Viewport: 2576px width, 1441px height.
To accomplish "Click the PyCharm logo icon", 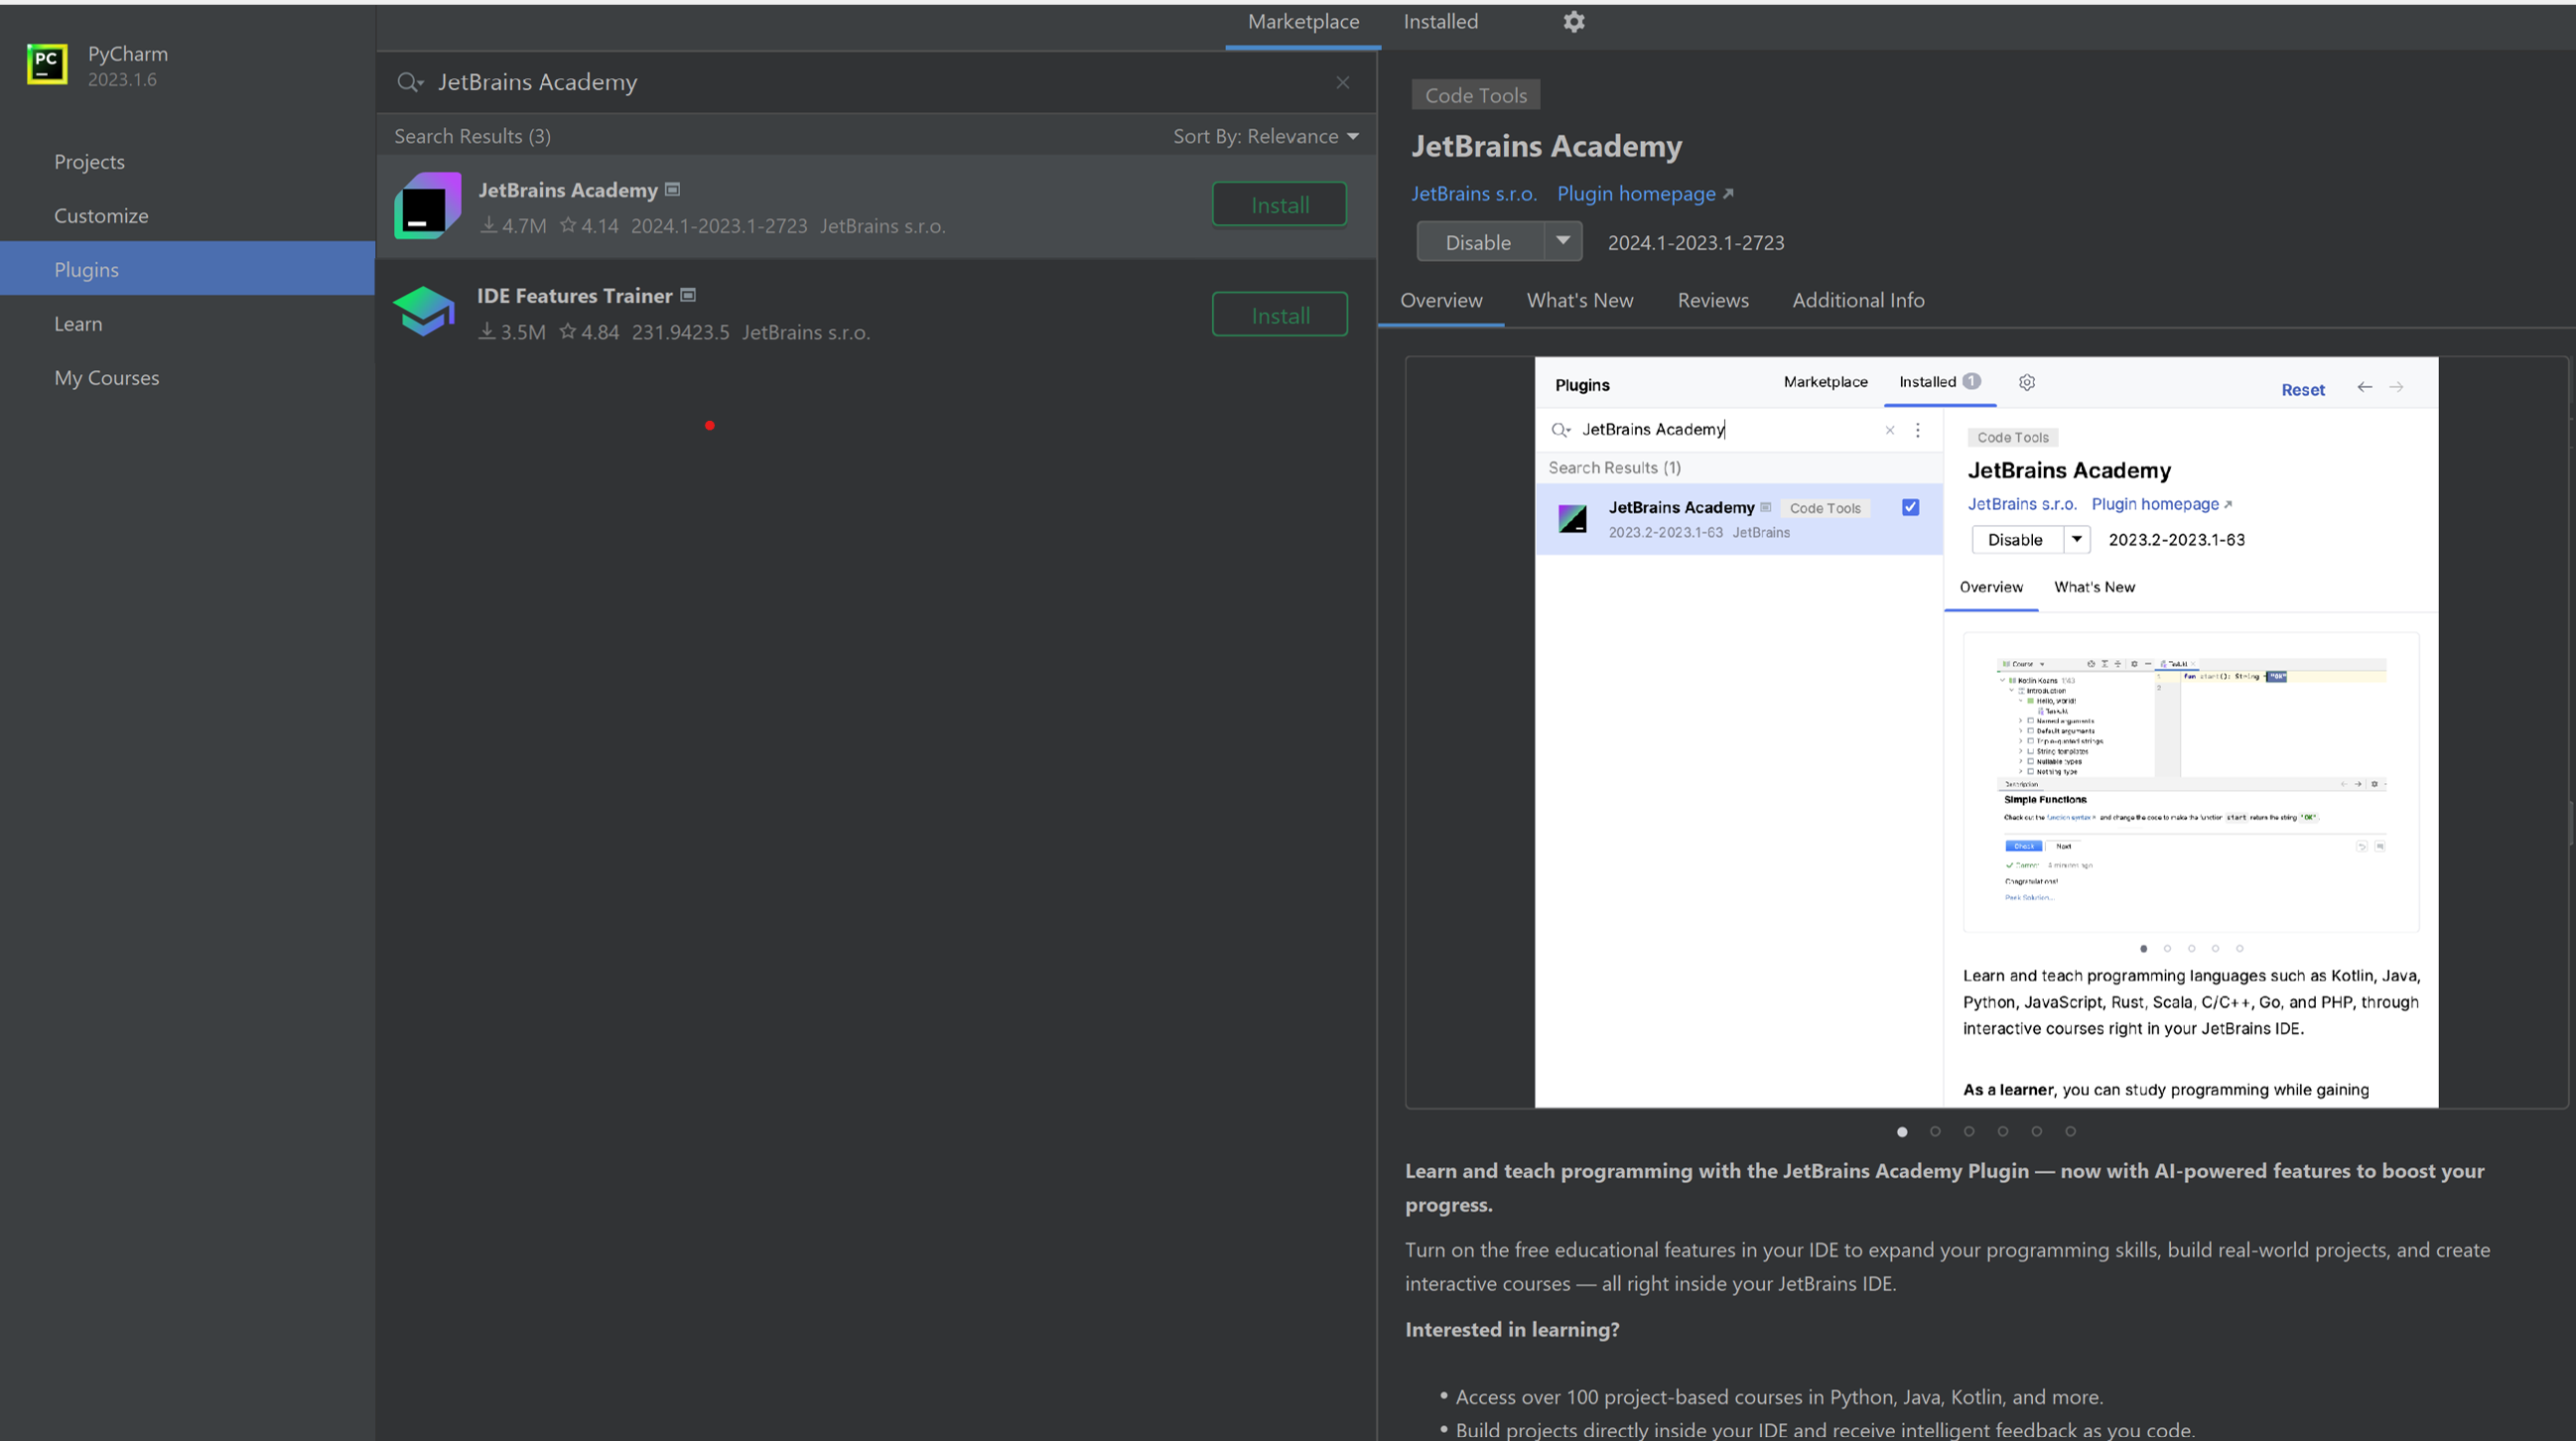I will click(47, 65).
